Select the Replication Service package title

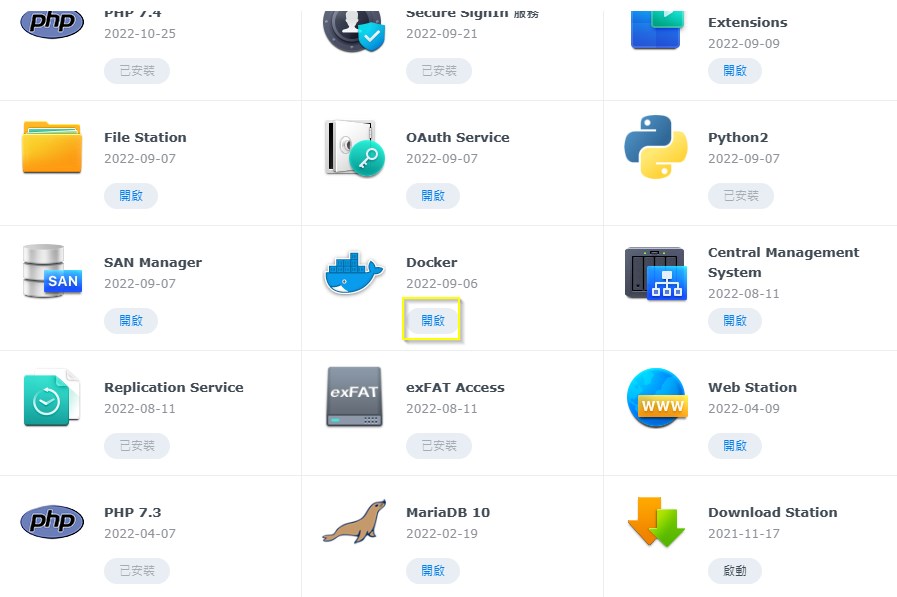pos(173,387)
